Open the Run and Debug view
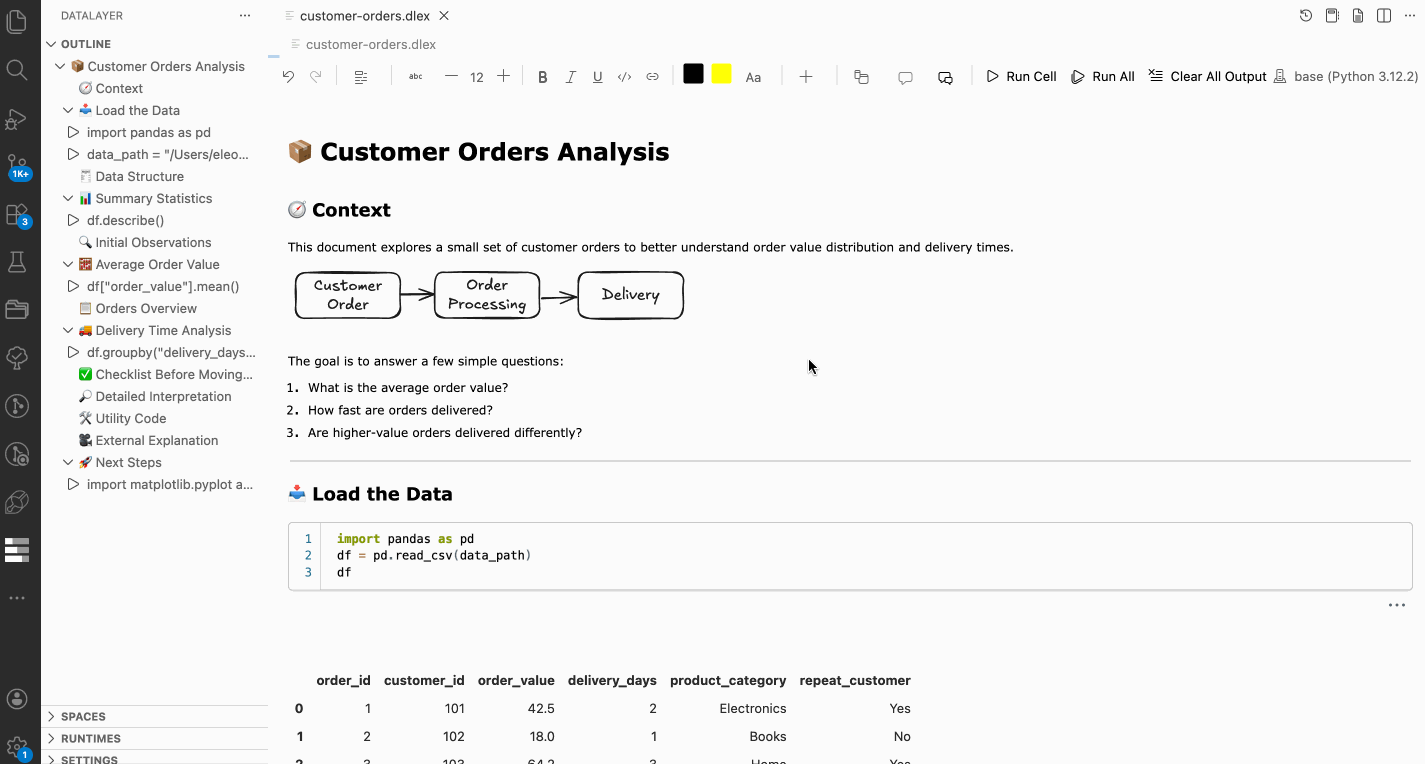 coord(16,118)
